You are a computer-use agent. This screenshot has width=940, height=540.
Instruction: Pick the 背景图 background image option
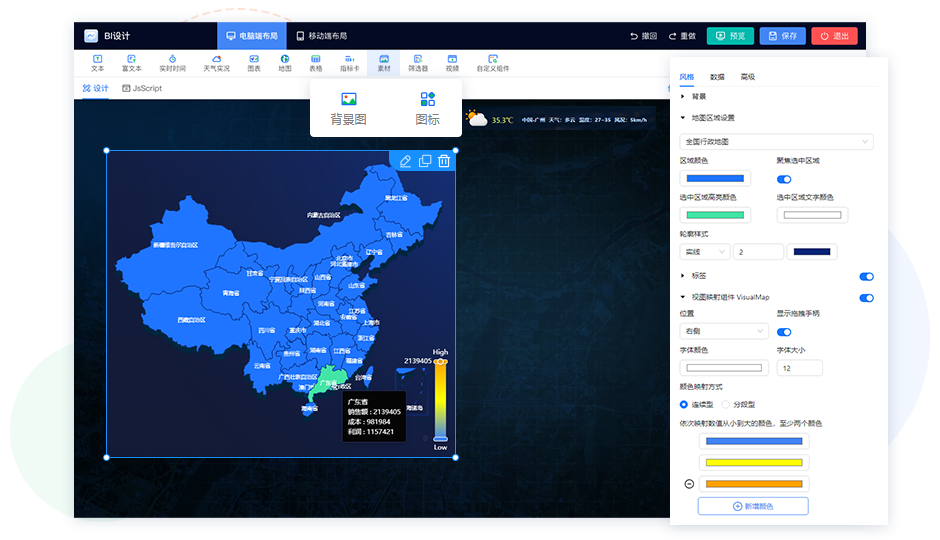348,108
